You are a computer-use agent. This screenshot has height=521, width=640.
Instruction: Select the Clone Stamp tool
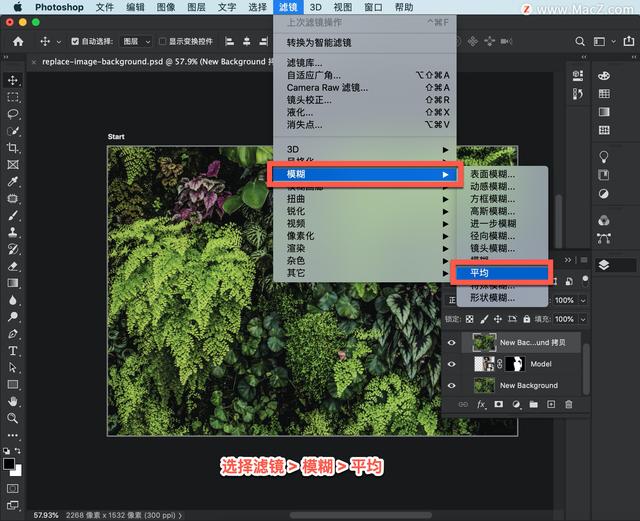pyautogui.click(x=13, y=232)
